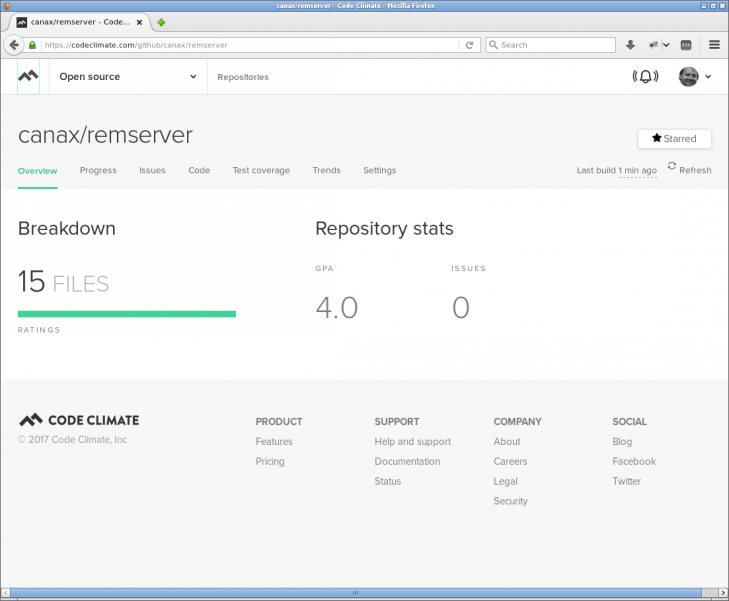Go to Repositories link in header

tap(243, 77)
